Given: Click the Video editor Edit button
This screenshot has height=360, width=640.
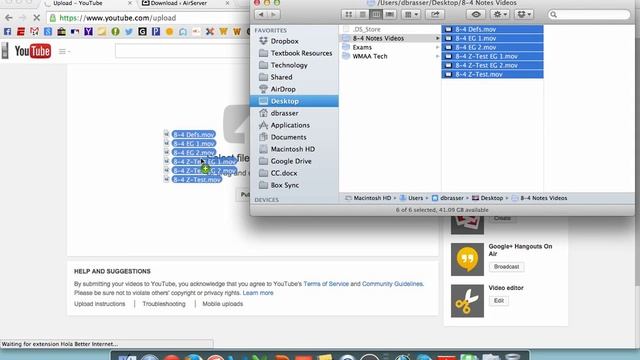Looking at the screenshot, I should tap(499, 301).
